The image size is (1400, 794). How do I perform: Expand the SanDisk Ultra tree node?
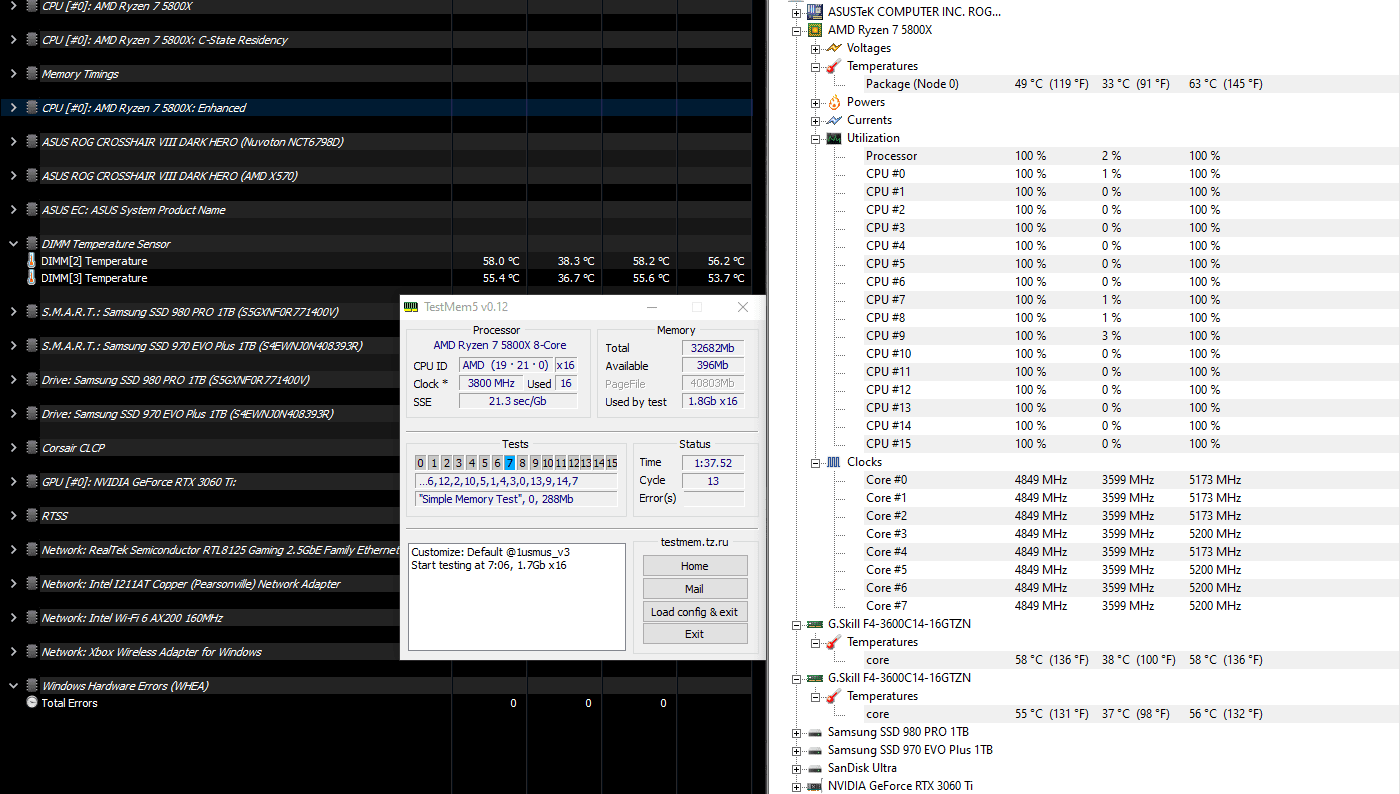pyautogui.click(x=797, y=768)
